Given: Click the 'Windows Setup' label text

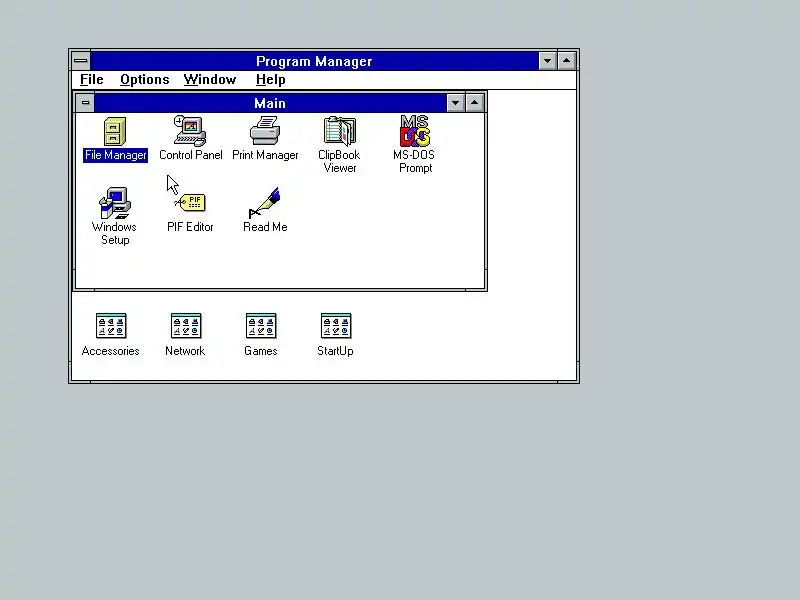Looking at the screenshot, I should point(114,233).
